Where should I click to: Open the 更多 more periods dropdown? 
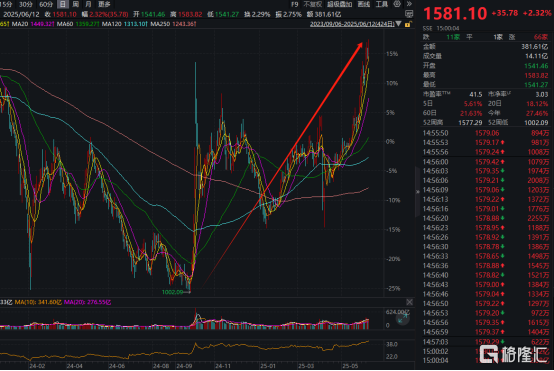(104, 4)
